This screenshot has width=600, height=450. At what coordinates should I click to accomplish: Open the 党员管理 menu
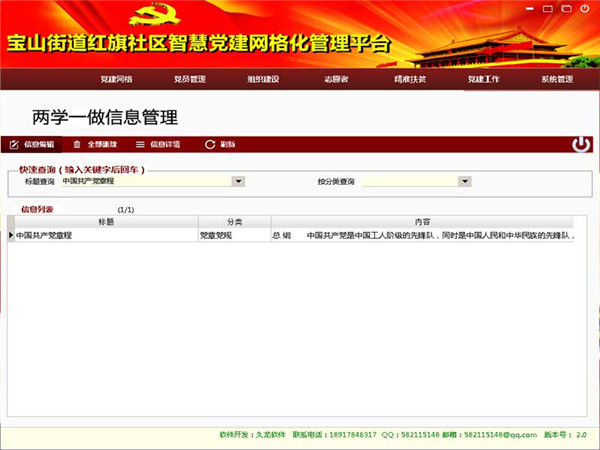coord(190,79)
